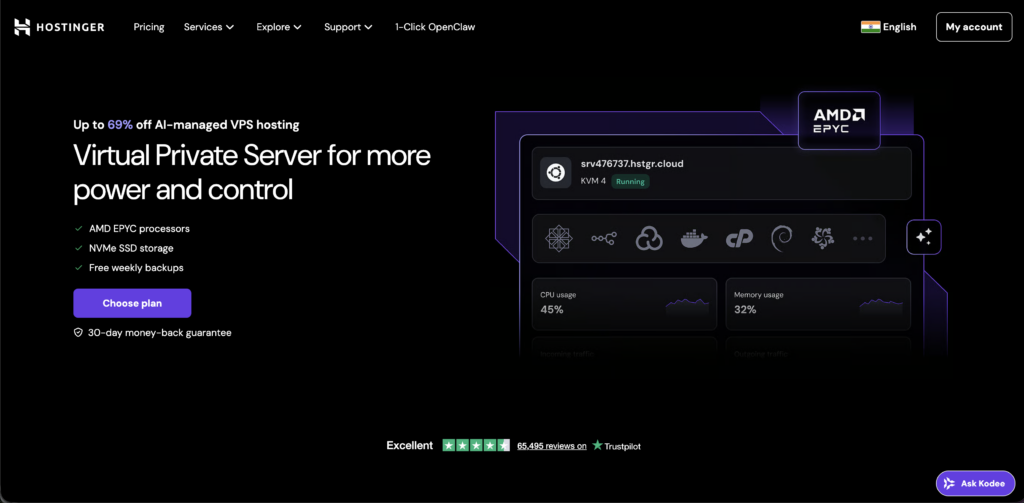Screen dimensions: 1024x503
Task: Click the three-dots more icon
Action: tap(863, 239)
